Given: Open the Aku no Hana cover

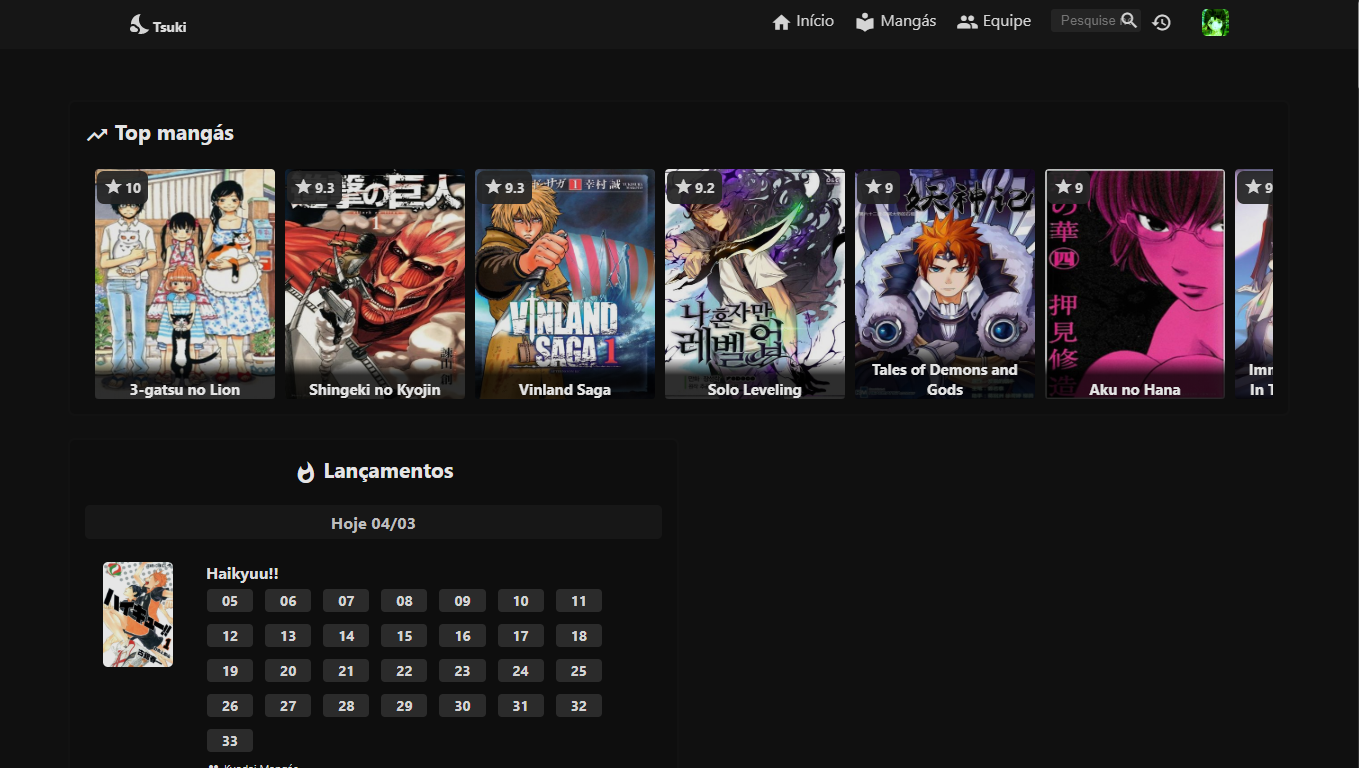Looking at the screenshot, I should [1135, 284].
